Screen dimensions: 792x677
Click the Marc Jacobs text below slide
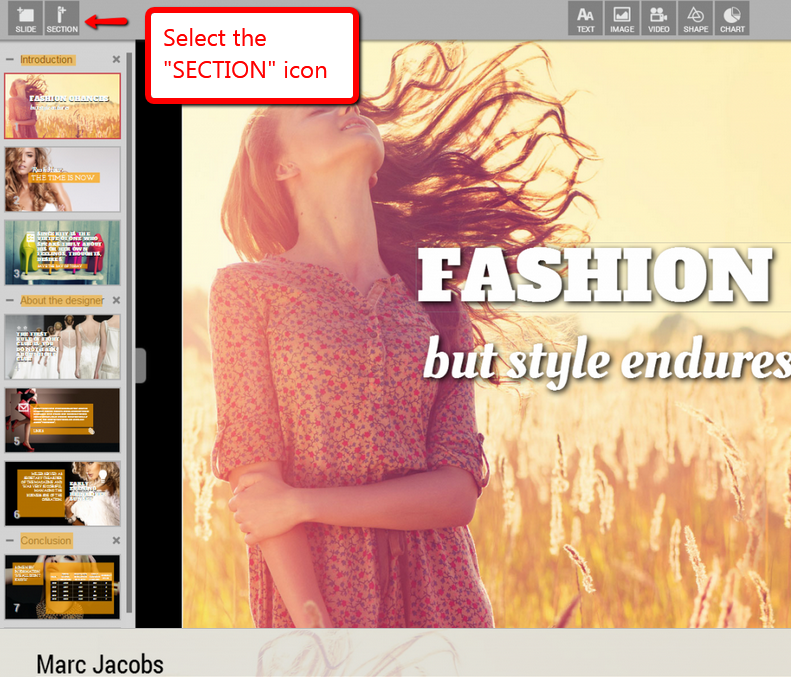click(x=100, y=664)
